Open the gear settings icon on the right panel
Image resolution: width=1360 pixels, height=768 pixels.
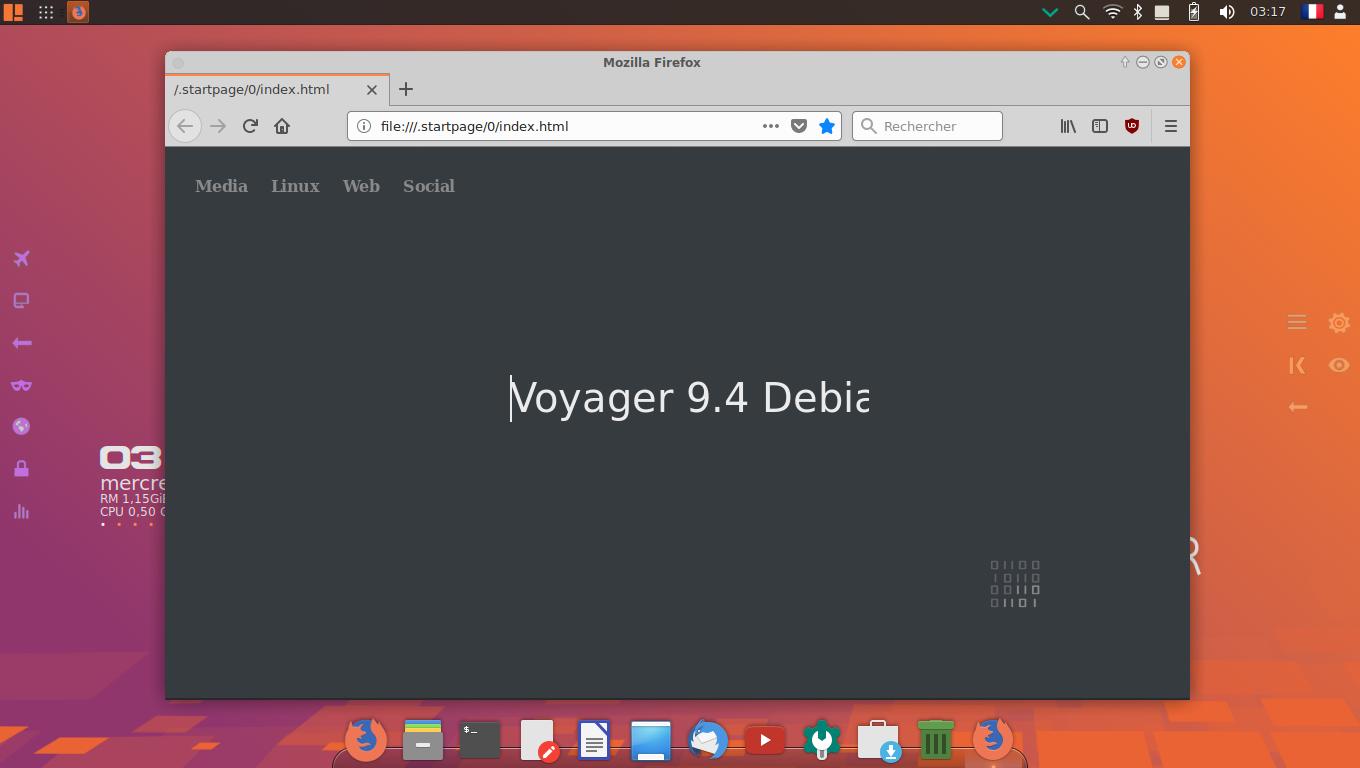pos(1339,322)
